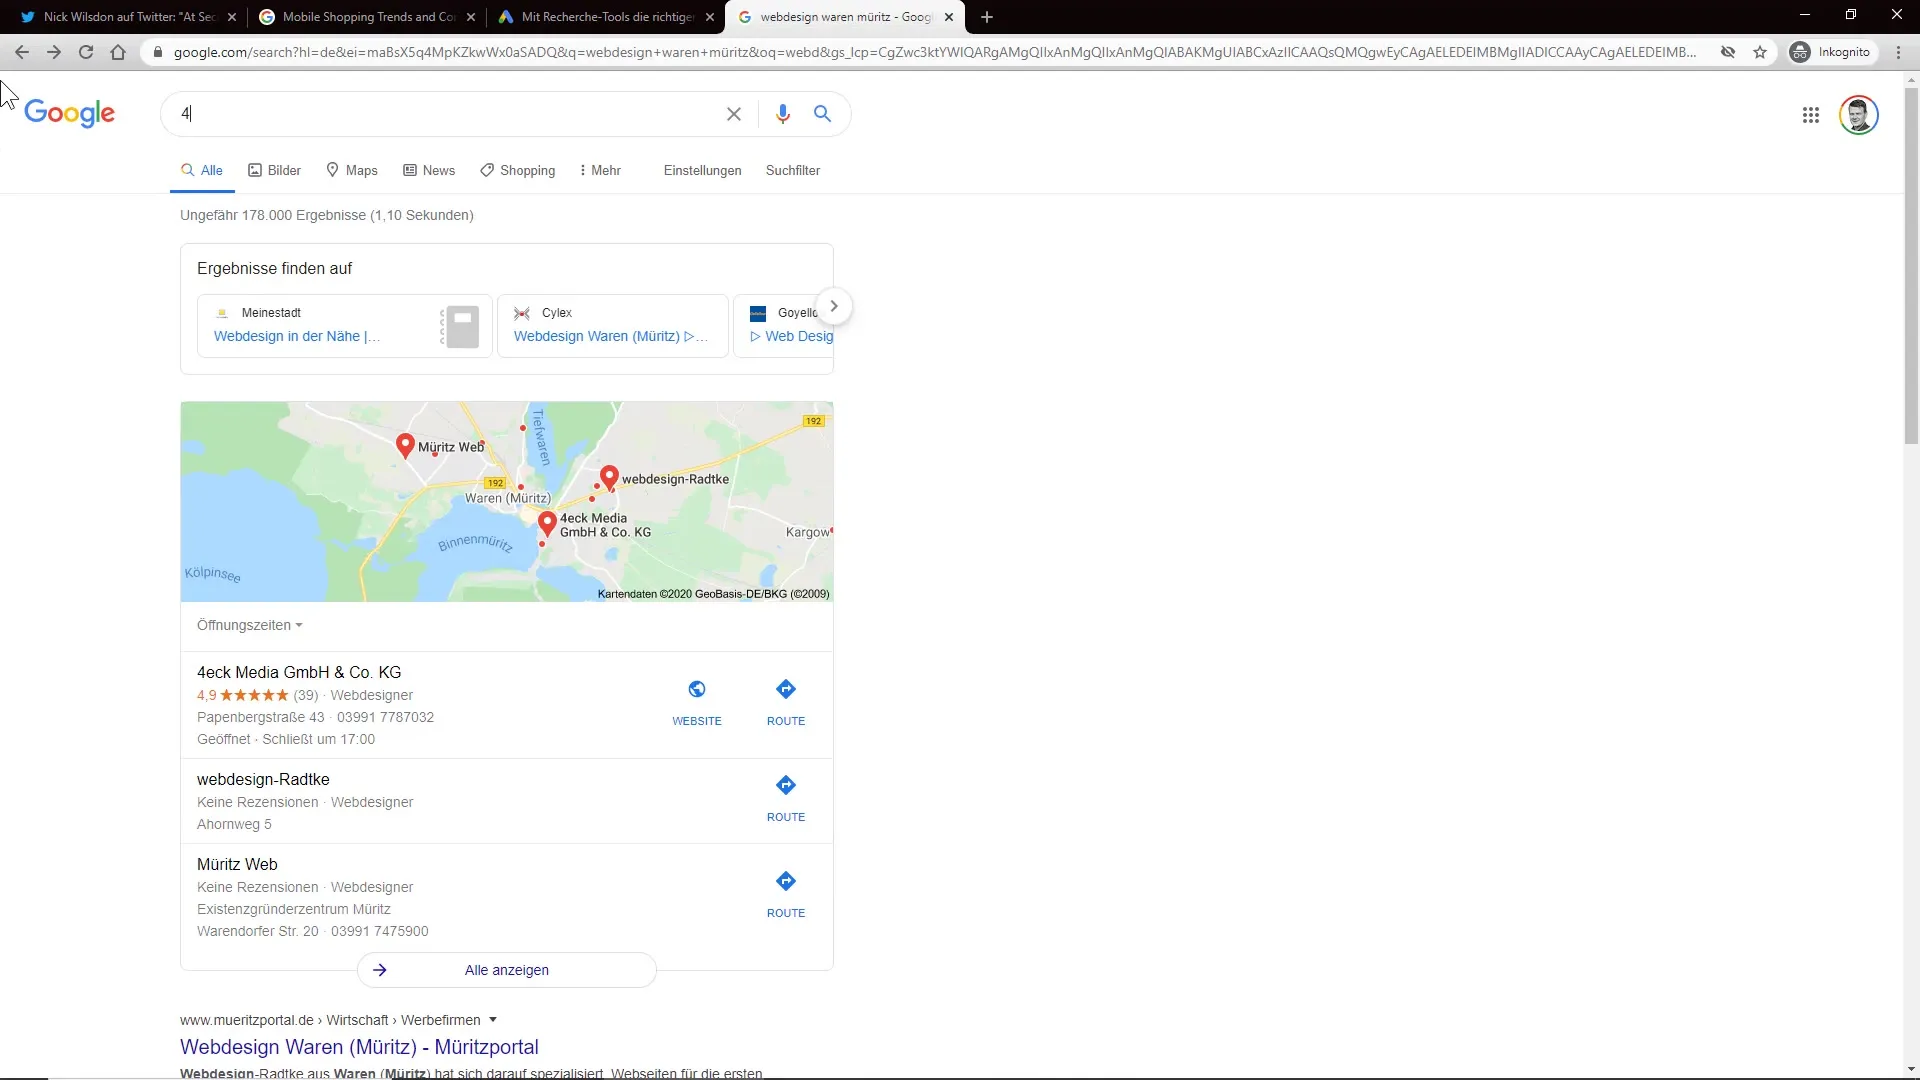Run the search with the magnifier icon
Viewport: 1920px width, 1080px height.
coord(822,114)
